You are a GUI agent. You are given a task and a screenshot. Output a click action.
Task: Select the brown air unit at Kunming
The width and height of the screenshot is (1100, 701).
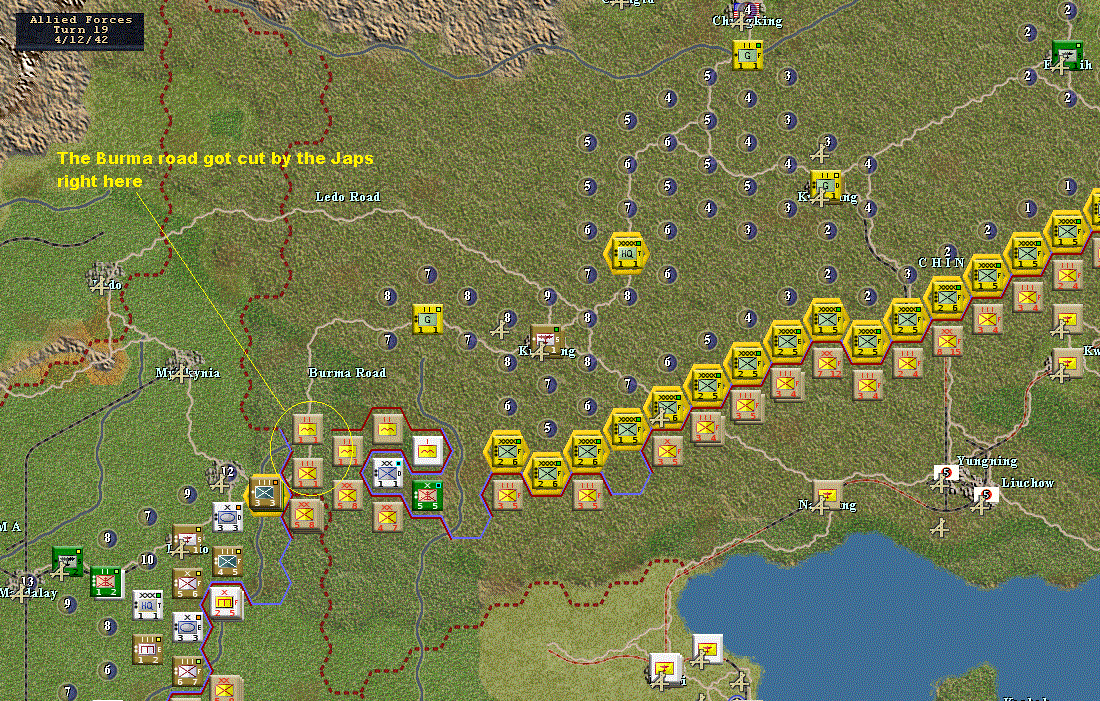[x=545, y=341]
